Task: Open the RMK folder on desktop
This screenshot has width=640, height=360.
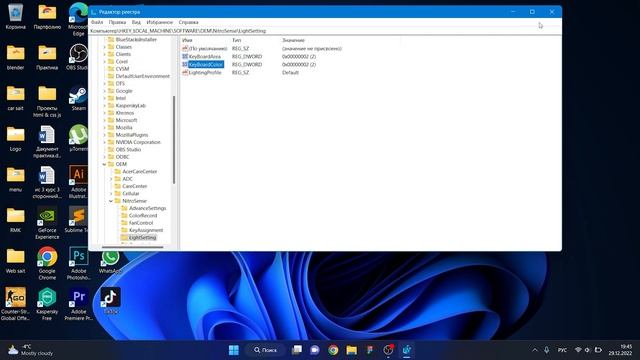Action: click(x=15, y=220)
